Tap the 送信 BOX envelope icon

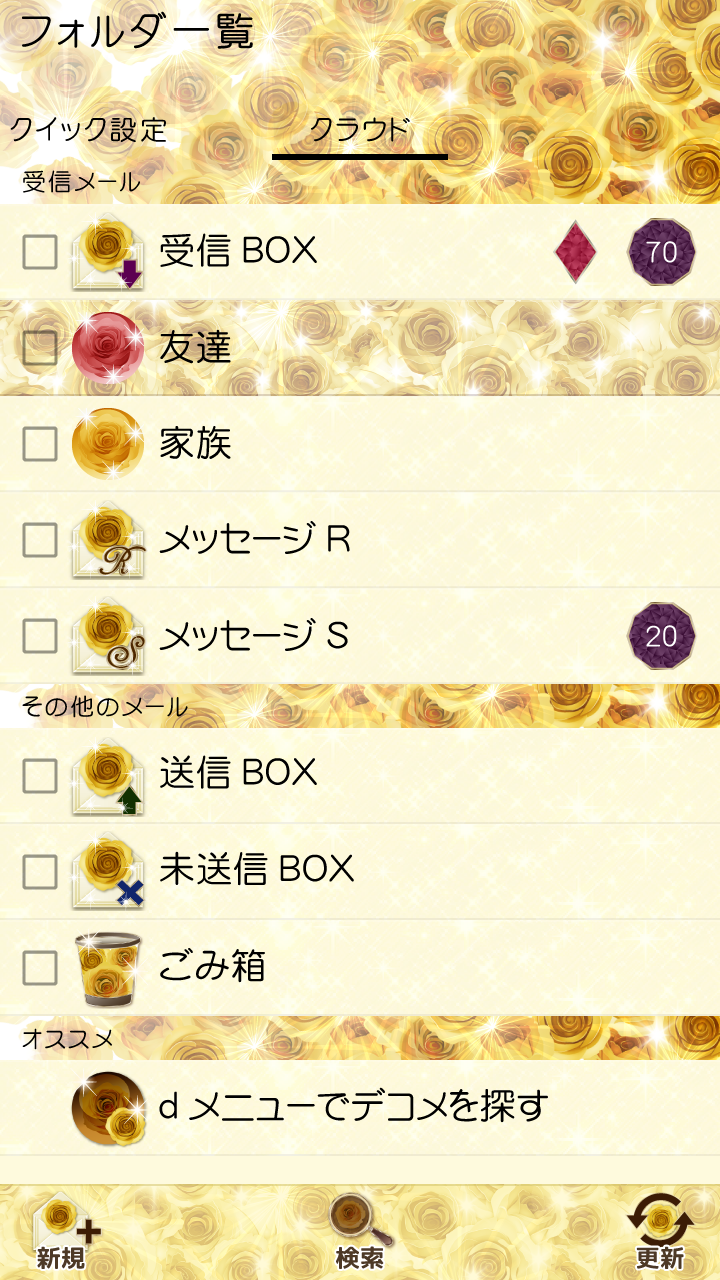pyautogui.click(x=108, y=774)
